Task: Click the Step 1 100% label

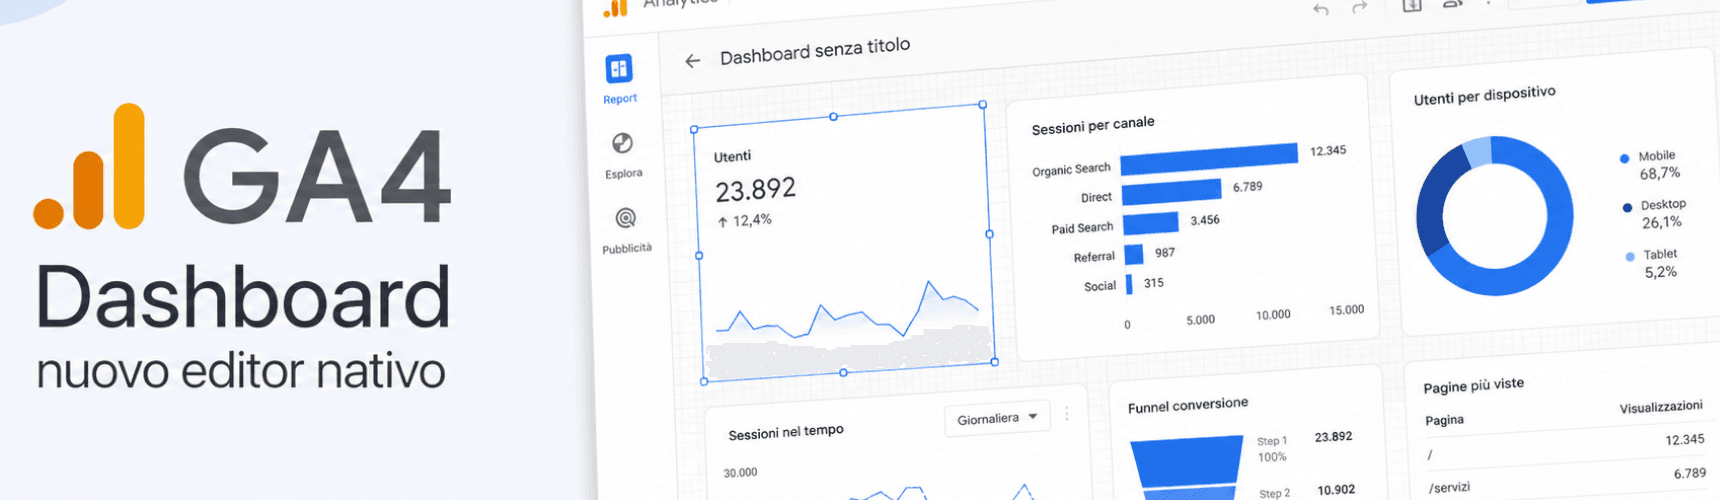Action: pyautogui.click(x=1272, y=449)
